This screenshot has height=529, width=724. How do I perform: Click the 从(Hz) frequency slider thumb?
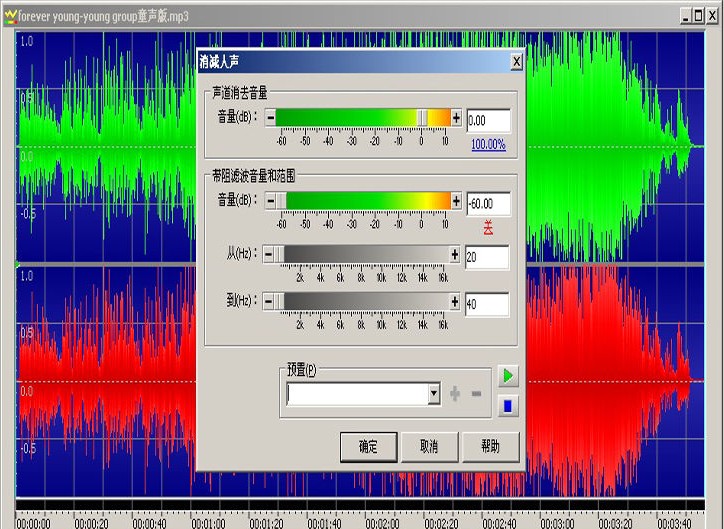pyautogui.click(x=279, y=254)
